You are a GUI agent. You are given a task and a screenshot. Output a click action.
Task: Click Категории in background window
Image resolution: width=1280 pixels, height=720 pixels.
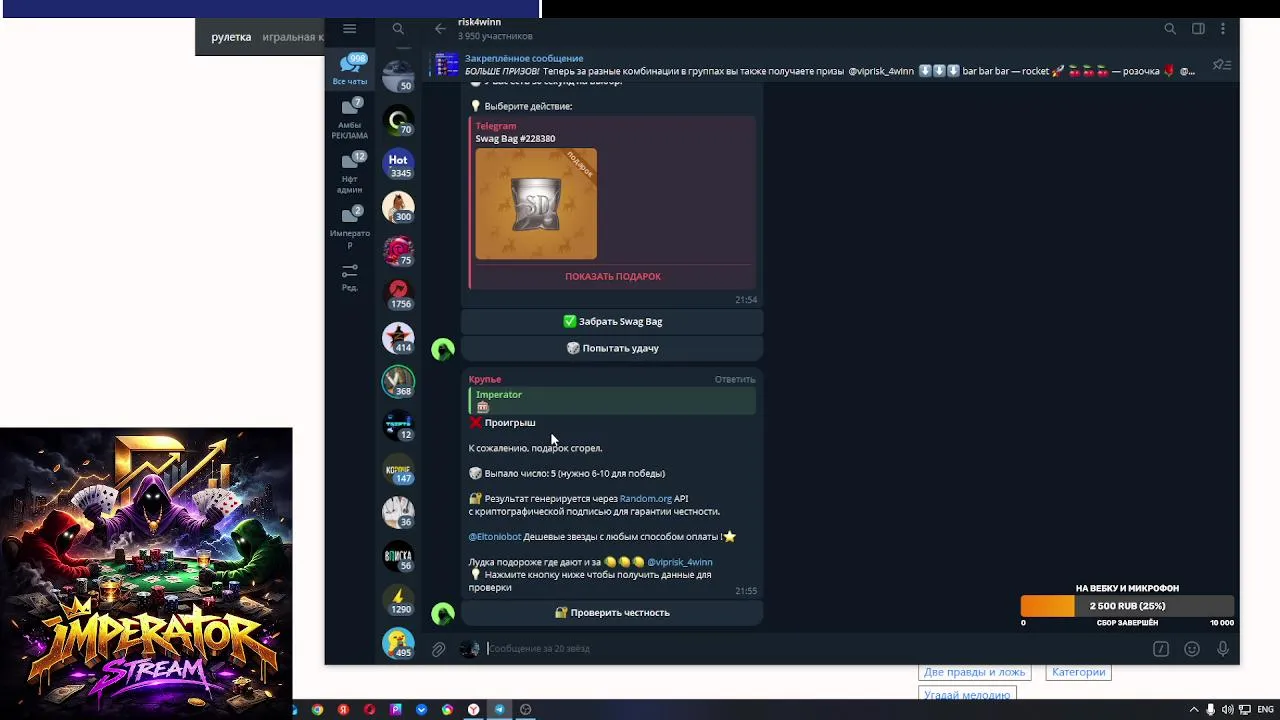click(x=1078, y=672)
